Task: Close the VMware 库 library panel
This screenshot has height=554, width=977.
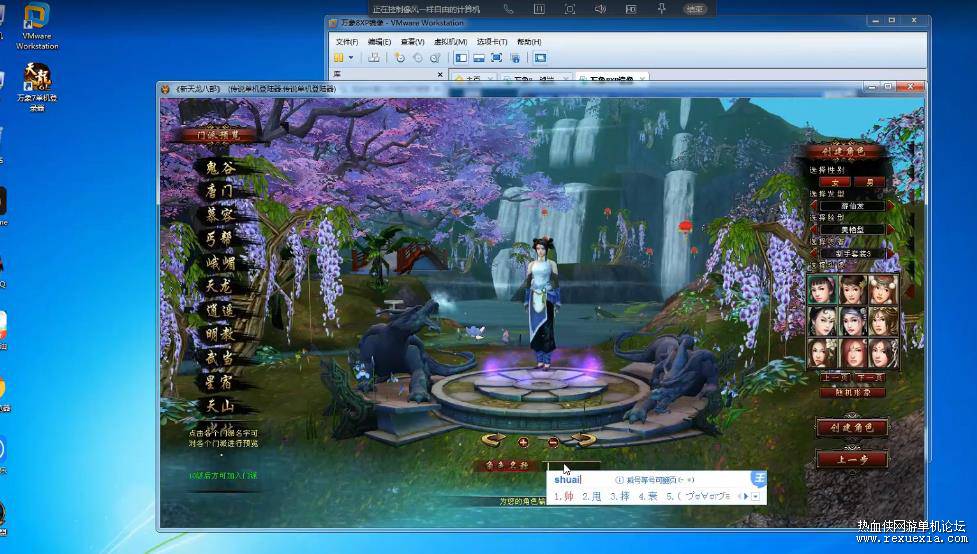Action: tap(440, 74)
